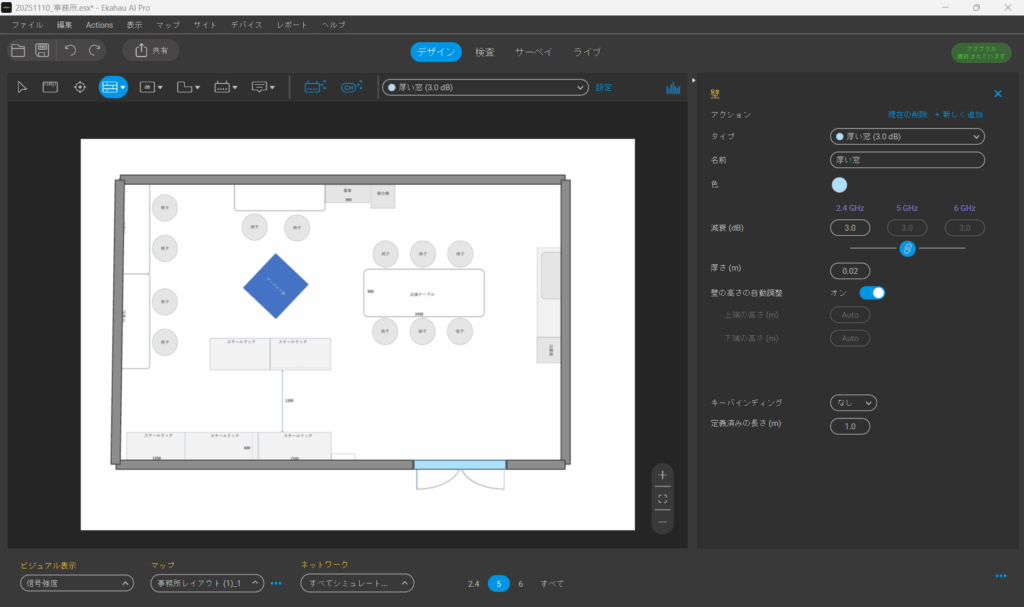Click the save project floppy icon
Image resolution: width=1024 pixels, height=607 pixels.
42,50
